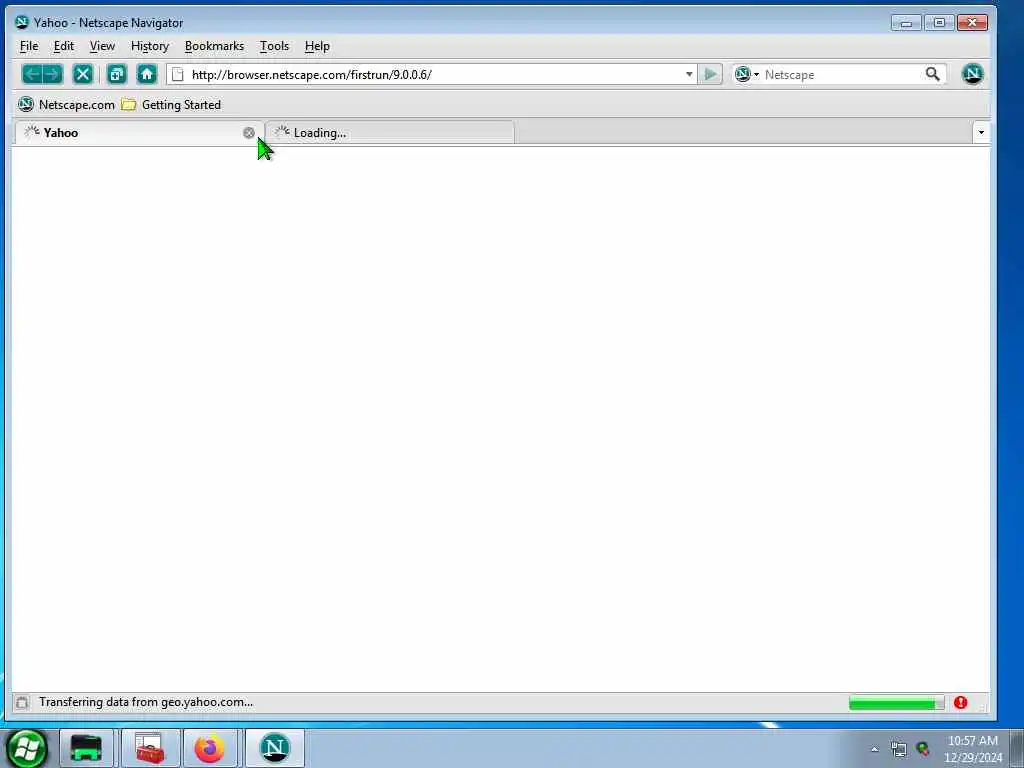Click the Show desktop strip in taskbar

pos(1017,748)
